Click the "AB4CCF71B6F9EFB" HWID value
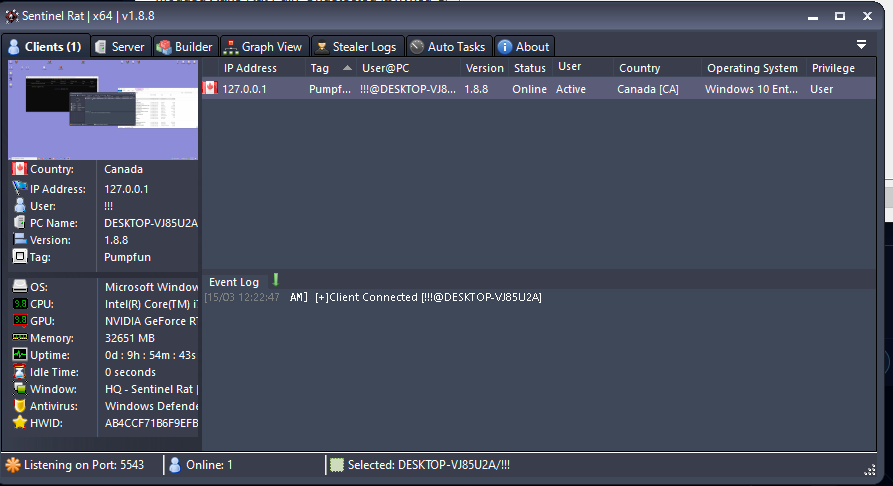The height and width of the screenshot is (486, 893). 151,423
